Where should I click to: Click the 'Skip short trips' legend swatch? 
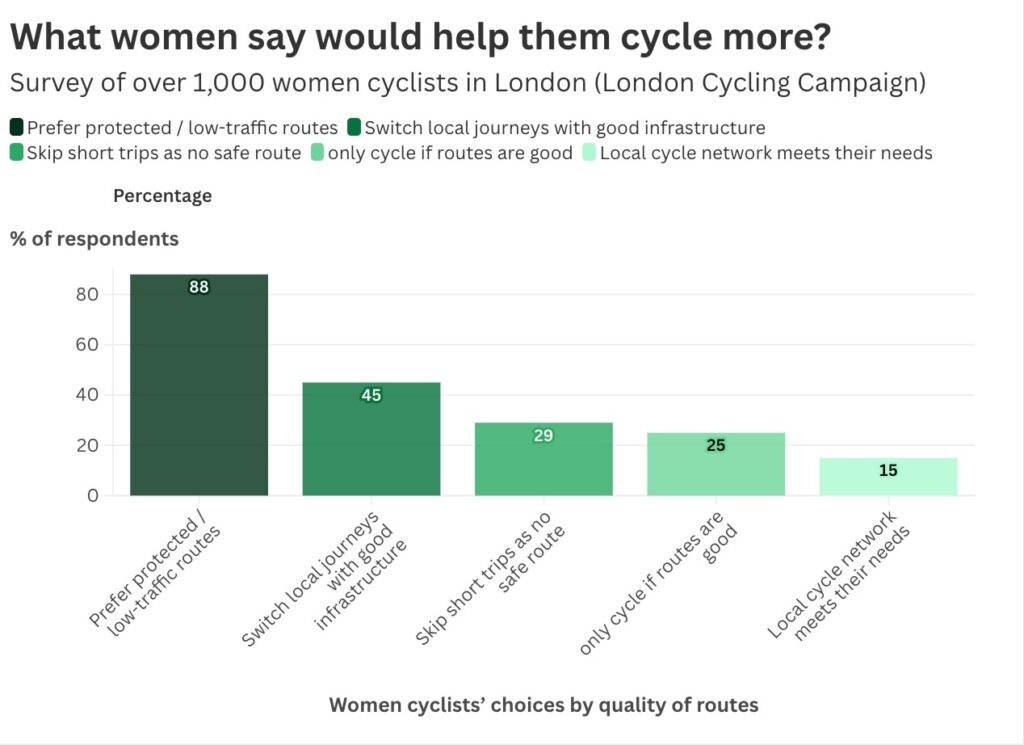tap(17, 153)
